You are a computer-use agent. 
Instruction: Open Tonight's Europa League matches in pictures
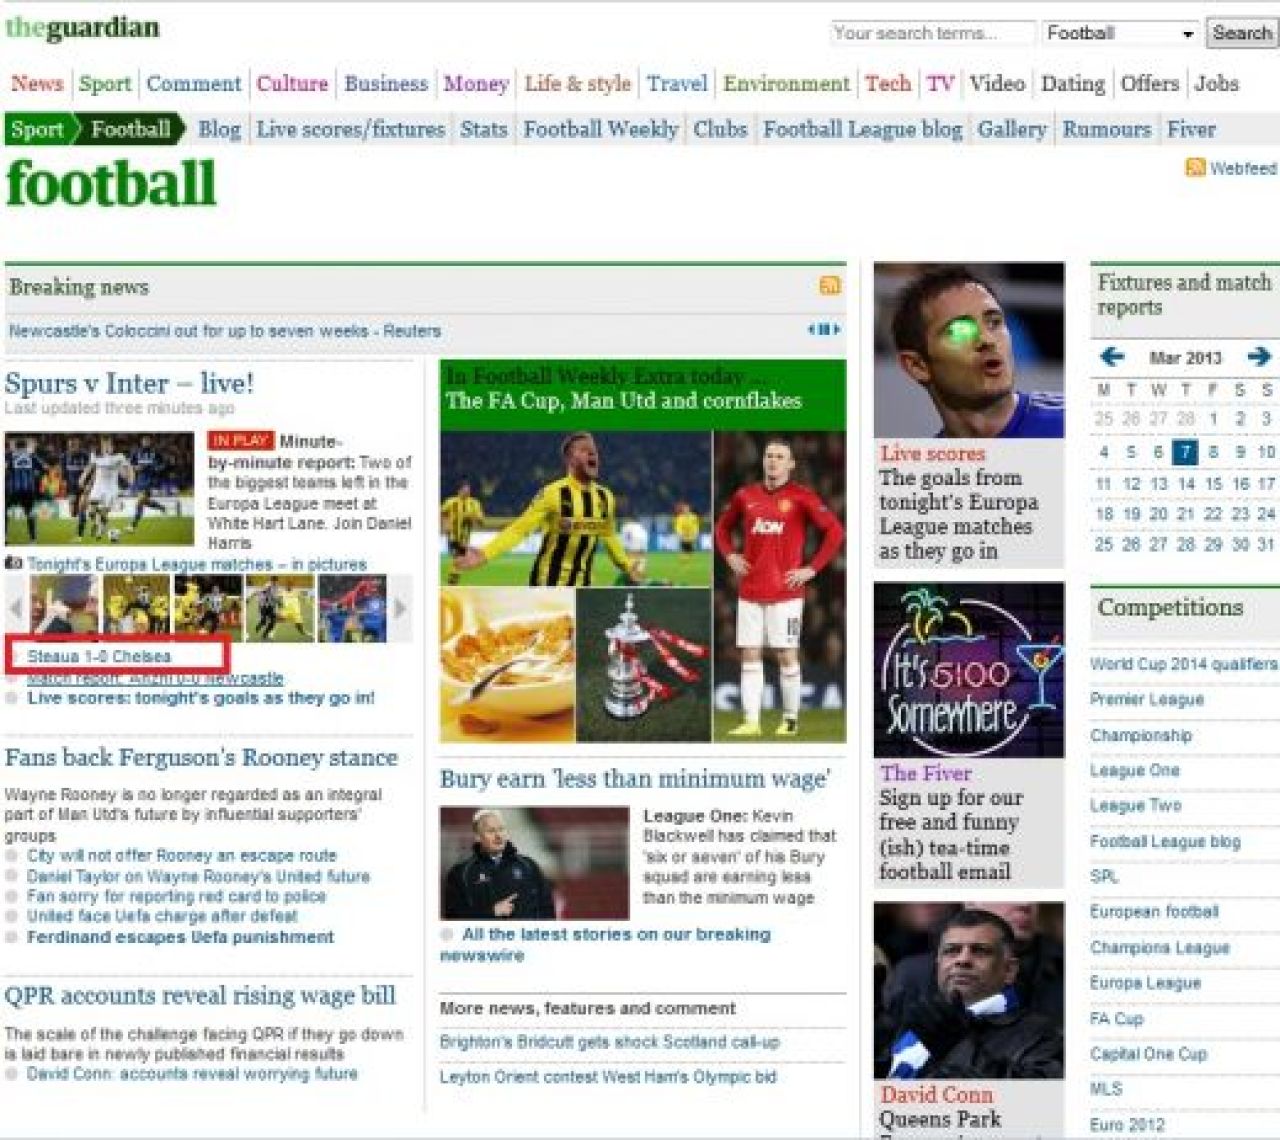[197, 564]
